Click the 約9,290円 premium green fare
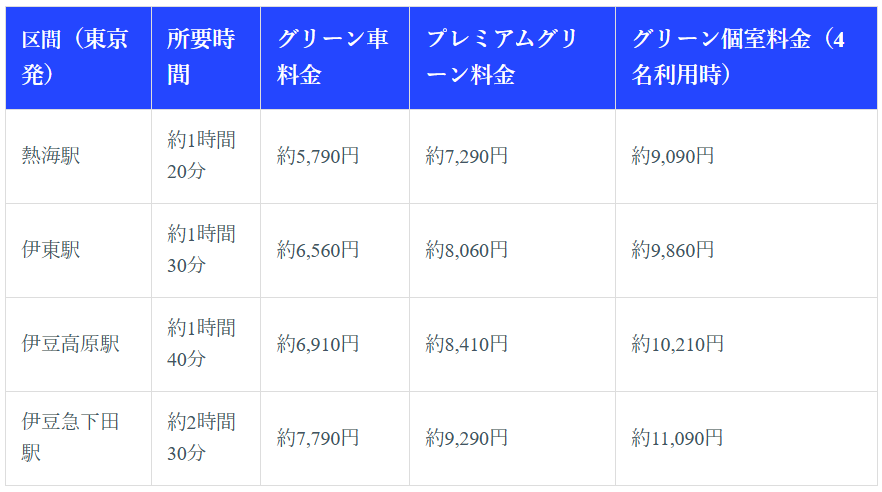The height and width of the screenshot is (492, 882). coord(467,438)
